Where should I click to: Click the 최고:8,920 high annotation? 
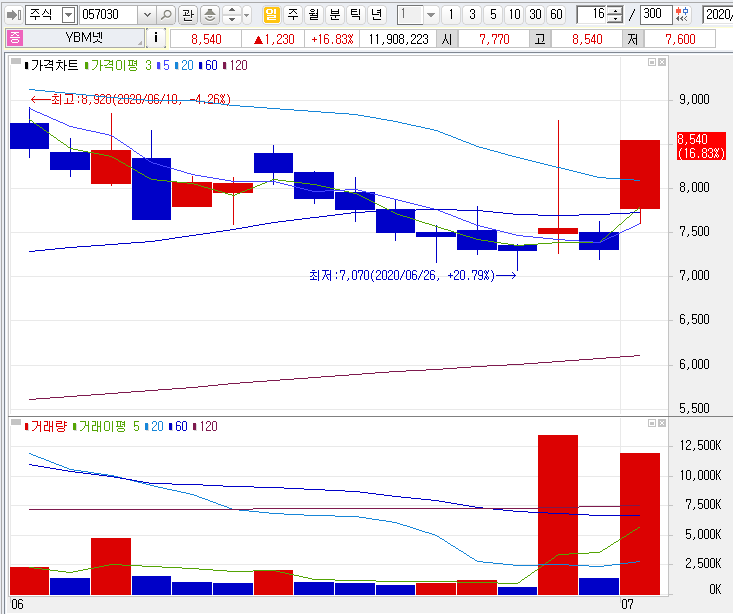[x=130, y=99]
